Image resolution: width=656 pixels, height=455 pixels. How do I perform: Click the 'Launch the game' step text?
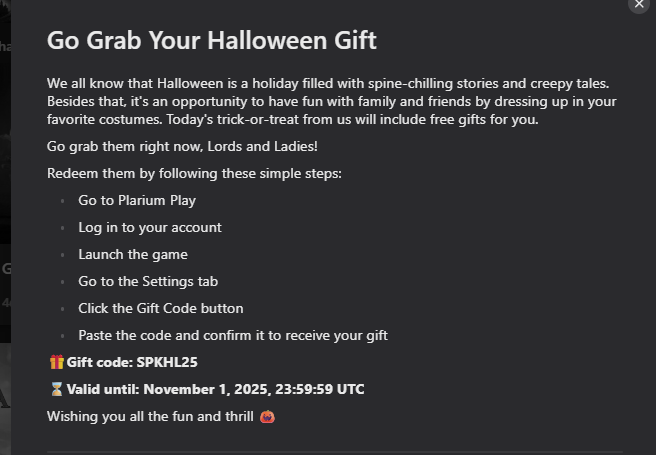(133, 254)
